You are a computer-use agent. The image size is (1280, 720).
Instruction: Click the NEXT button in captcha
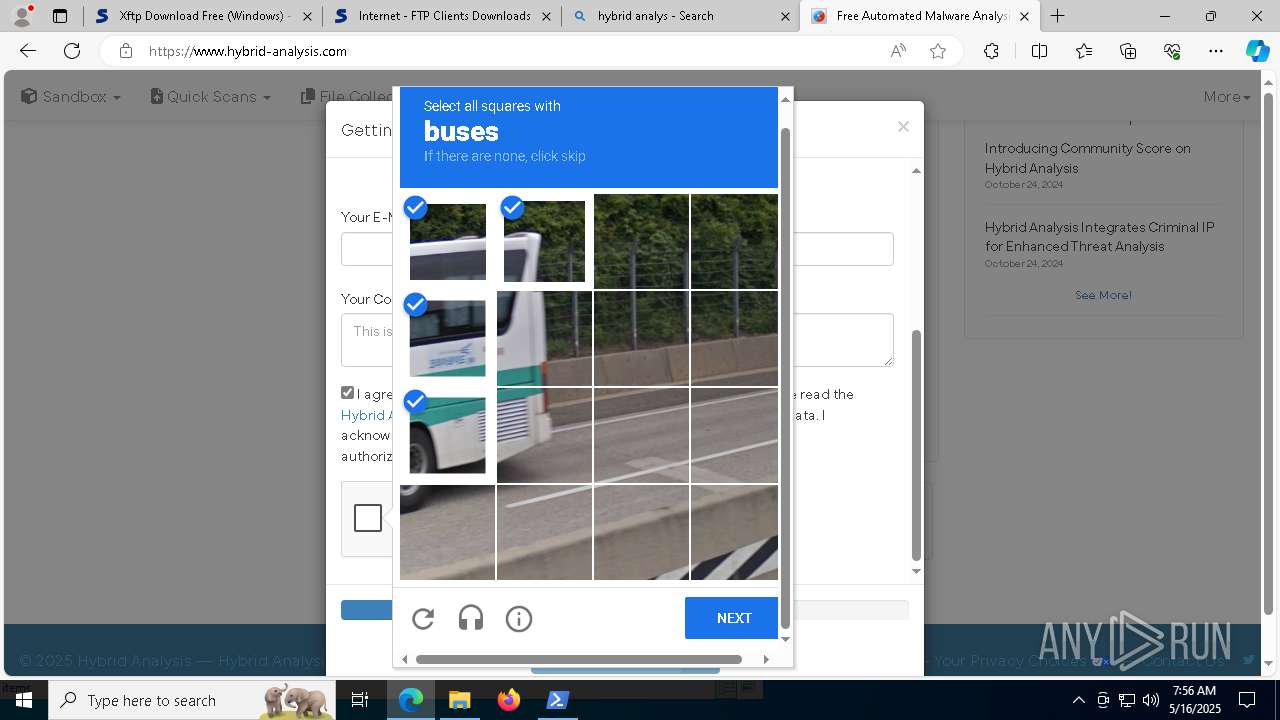(x=733, y=618)
